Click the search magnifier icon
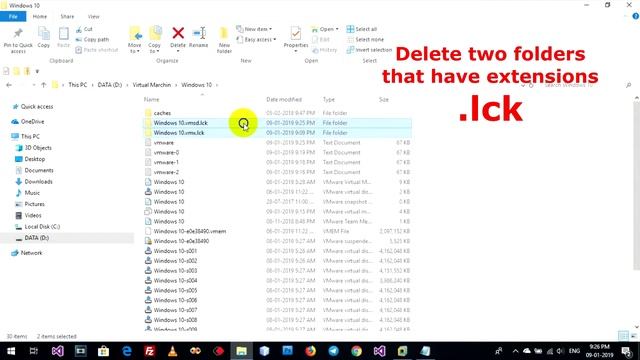The height and width of the screenshot is (360, 640). pos(629,85)
